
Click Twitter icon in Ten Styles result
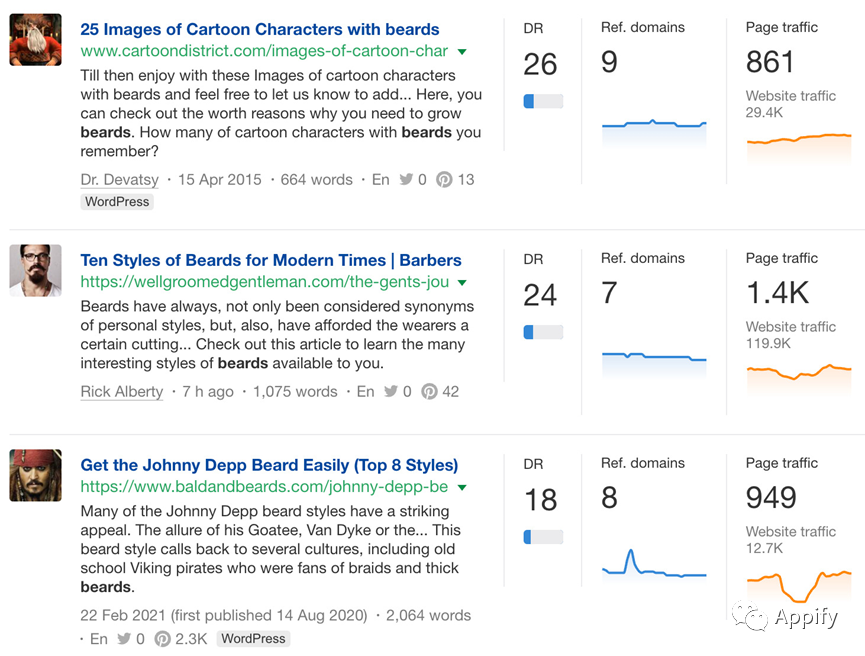click(391, 391)
